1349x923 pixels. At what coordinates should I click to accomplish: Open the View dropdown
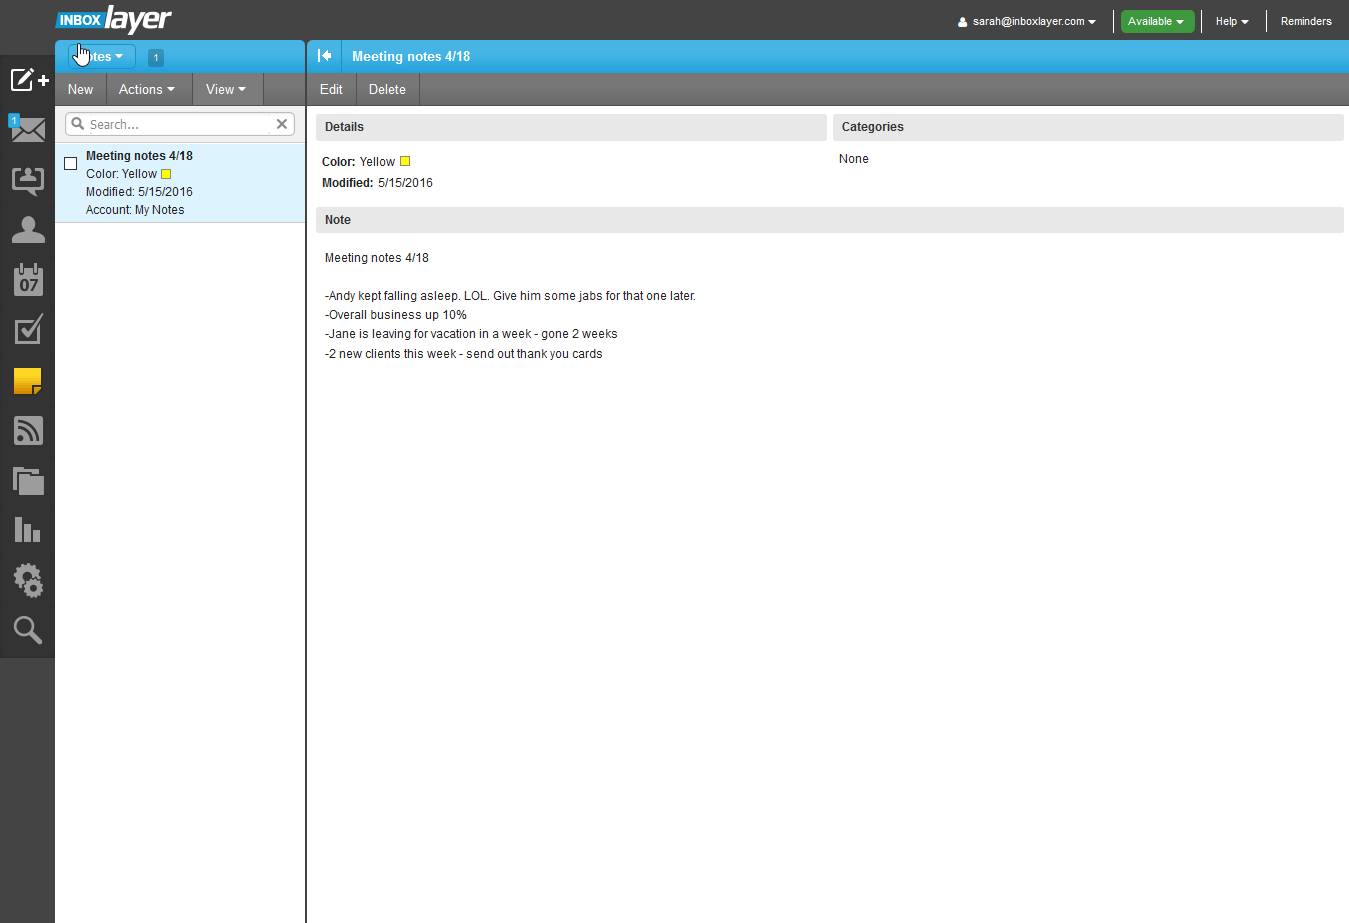(x=226, y=89)
